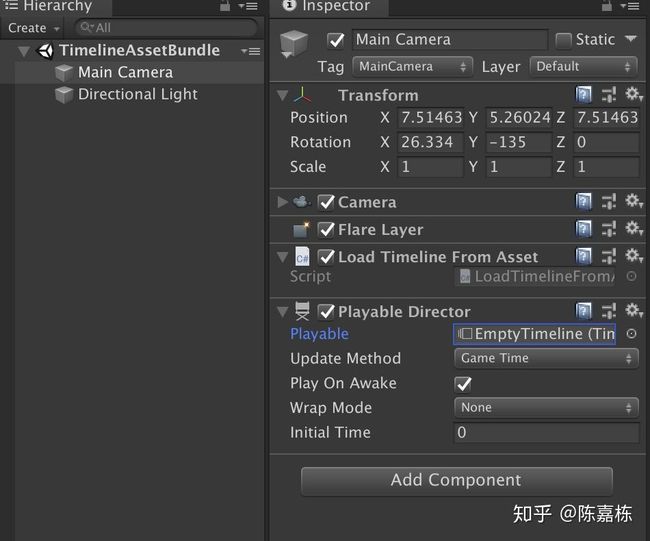Image resolution: width=650 pixels, height=541 pixels.
Task: Open the Tag dropdown MainCamera
Action: point(412,66)
